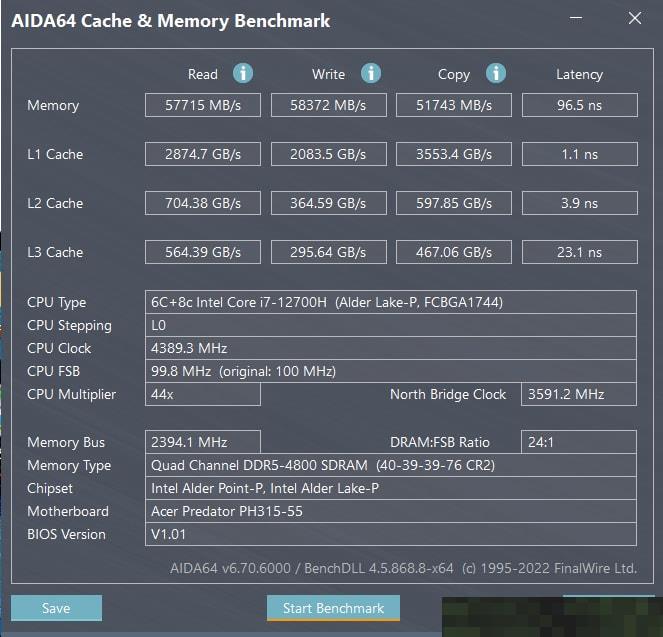Image resolution: width=663 pixels, height=637 pixels.
Task: Click the Memory Type field DDR5-4800
Action: coord(391,465)
